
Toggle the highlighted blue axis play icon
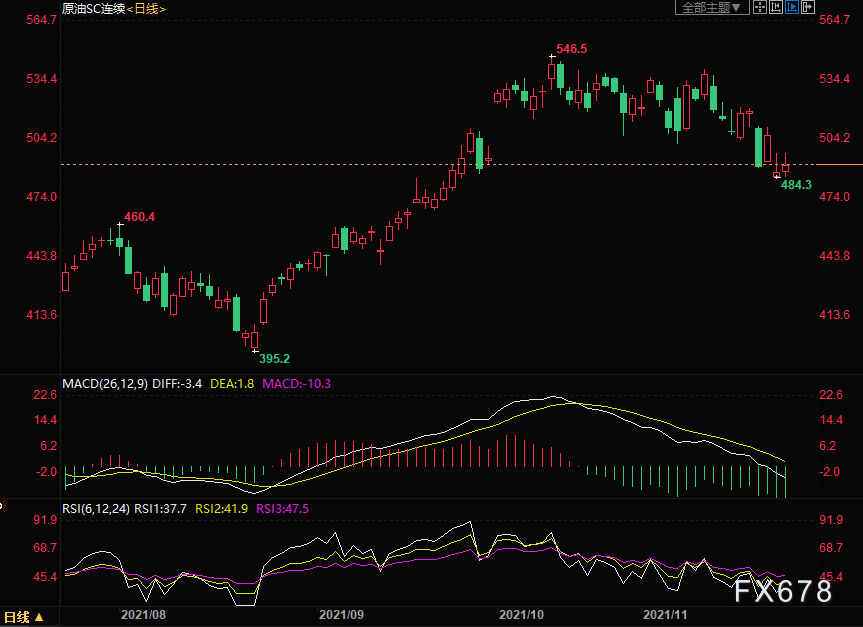[792, 7]
